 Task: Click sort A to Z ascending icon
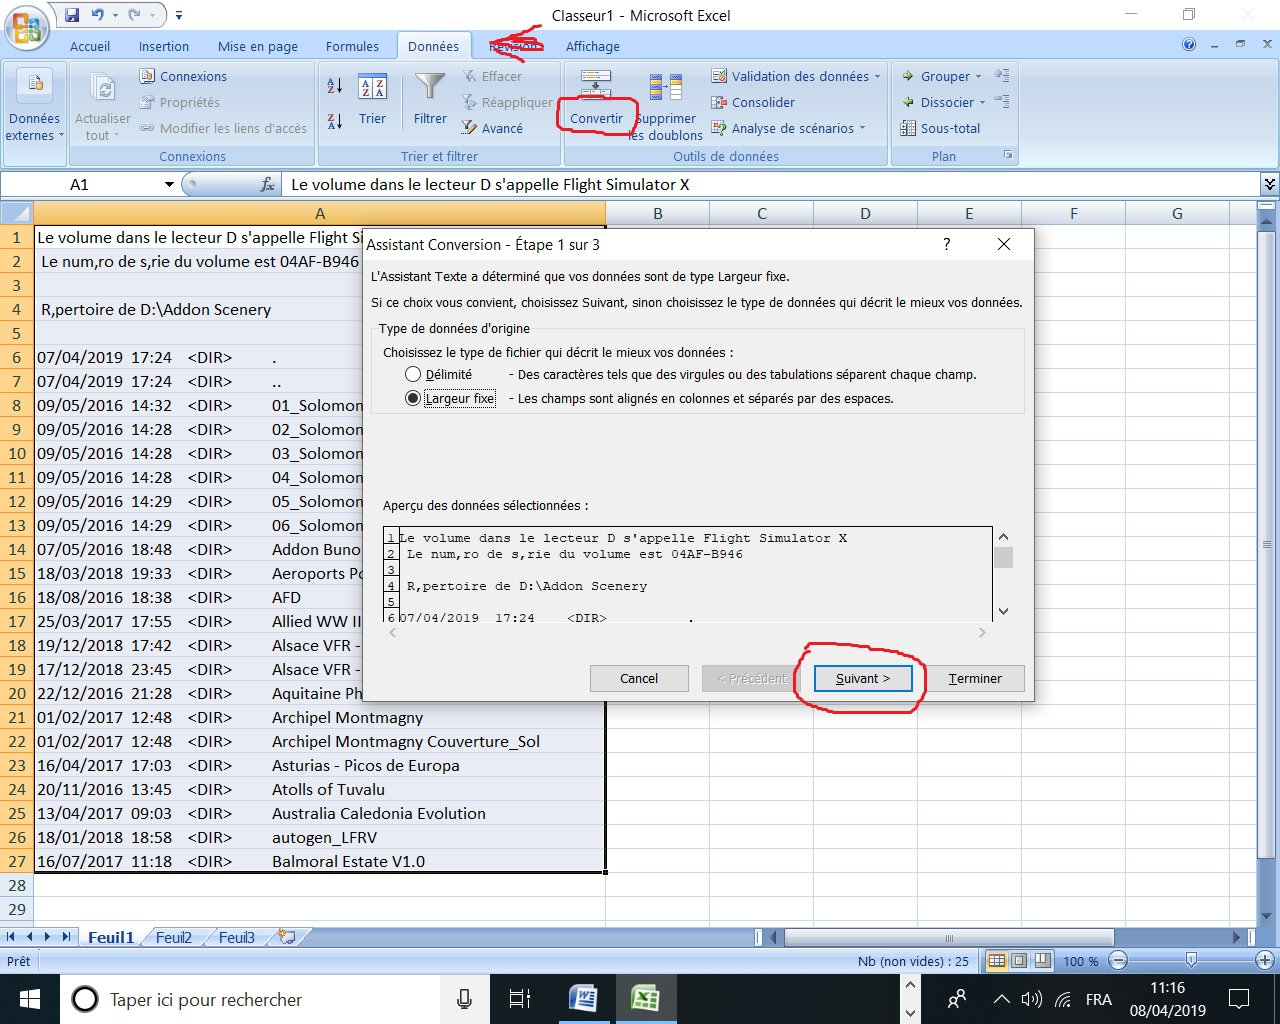[335, 86]
